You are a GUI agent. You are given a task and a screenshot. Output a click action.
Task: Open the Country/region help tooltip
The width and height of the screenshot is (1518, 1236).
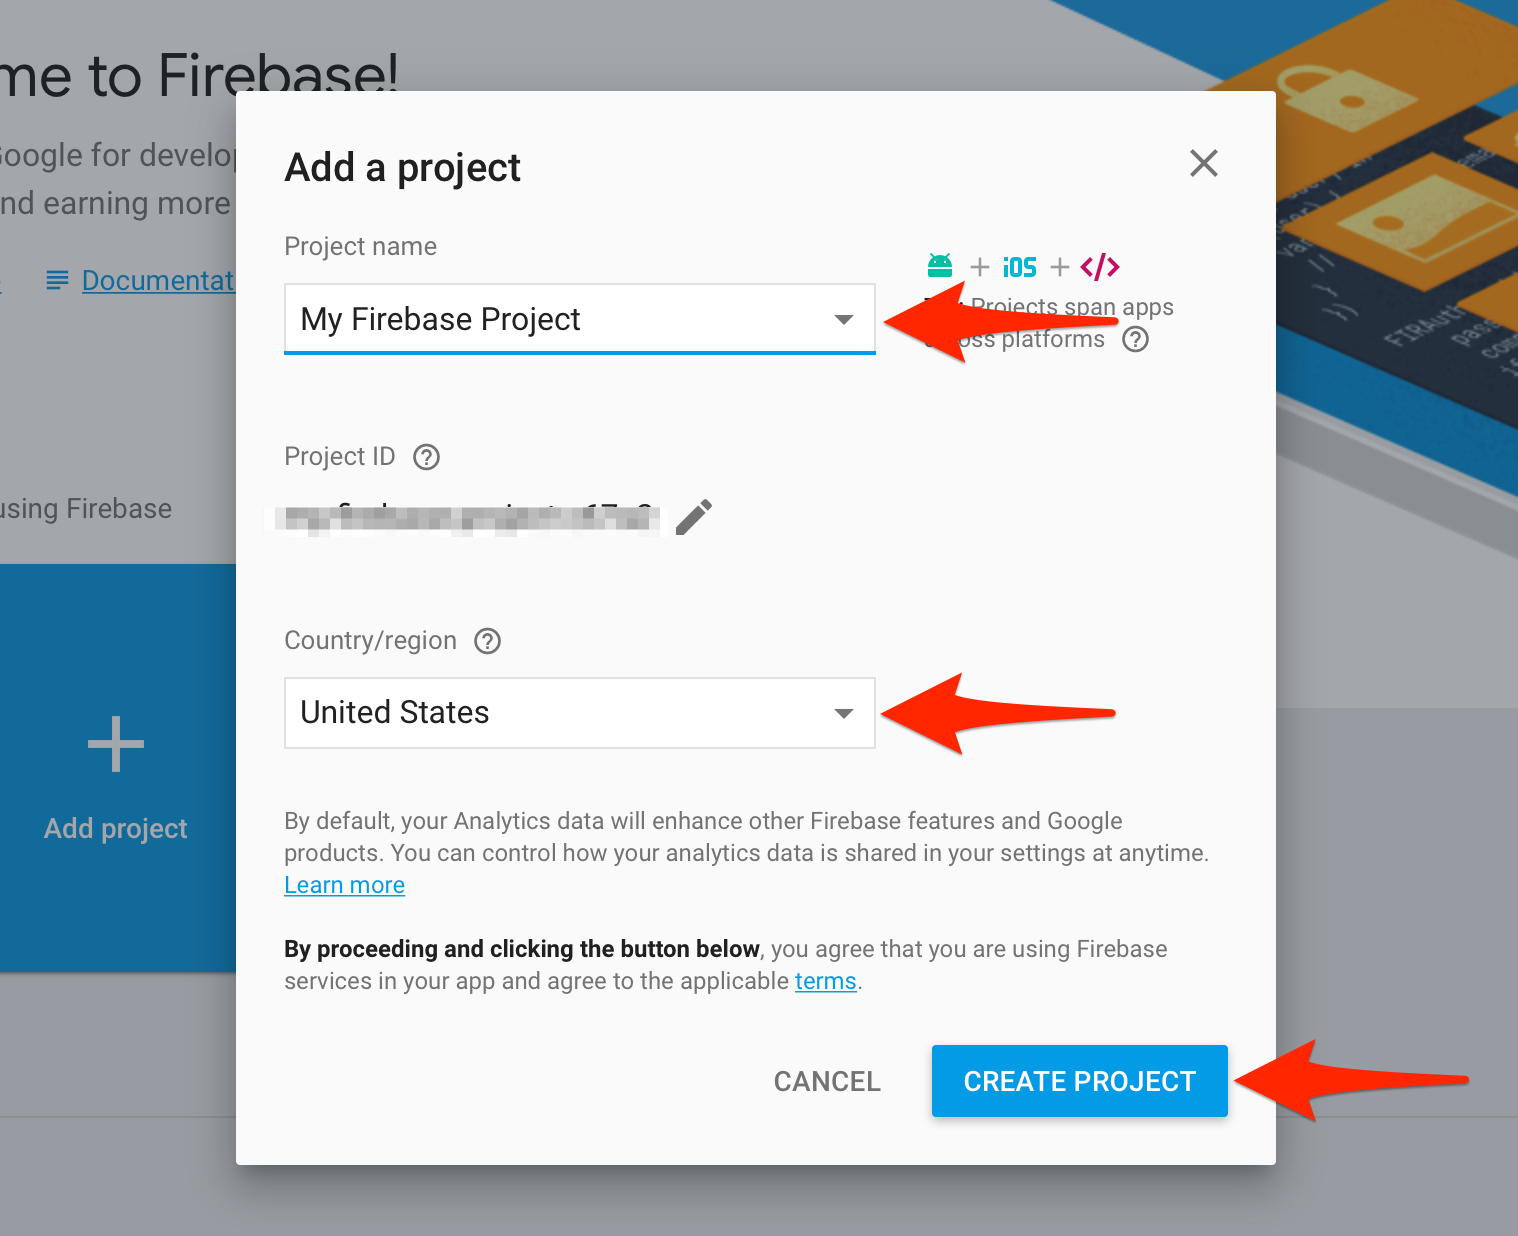487,641
